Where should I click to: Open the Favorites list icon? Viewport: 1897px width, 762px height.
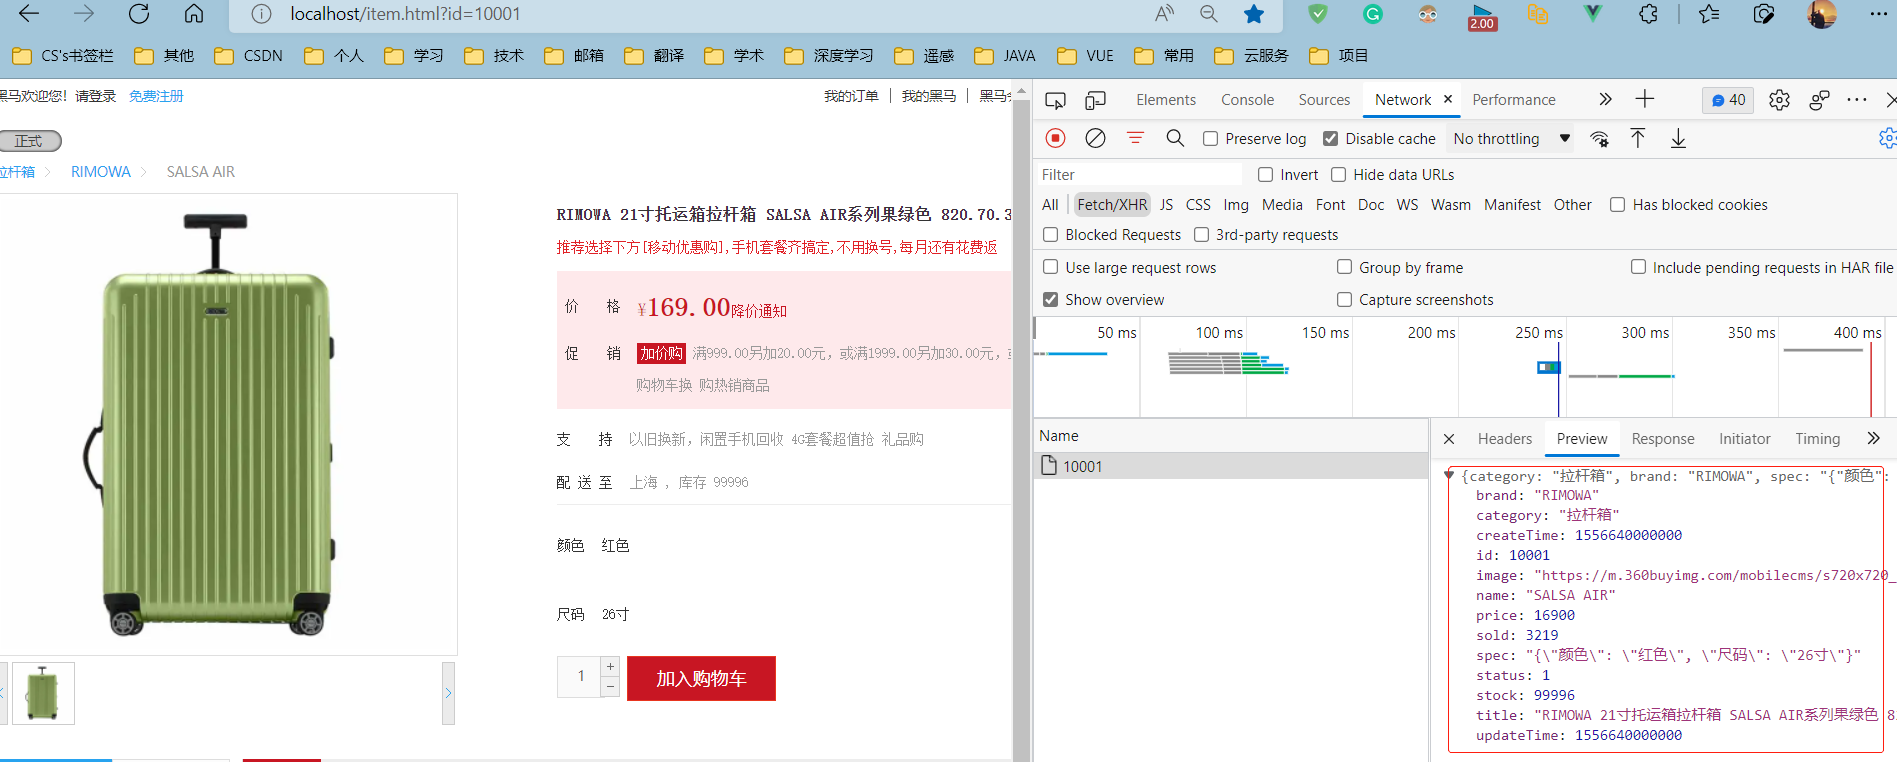click(1709, 14)
